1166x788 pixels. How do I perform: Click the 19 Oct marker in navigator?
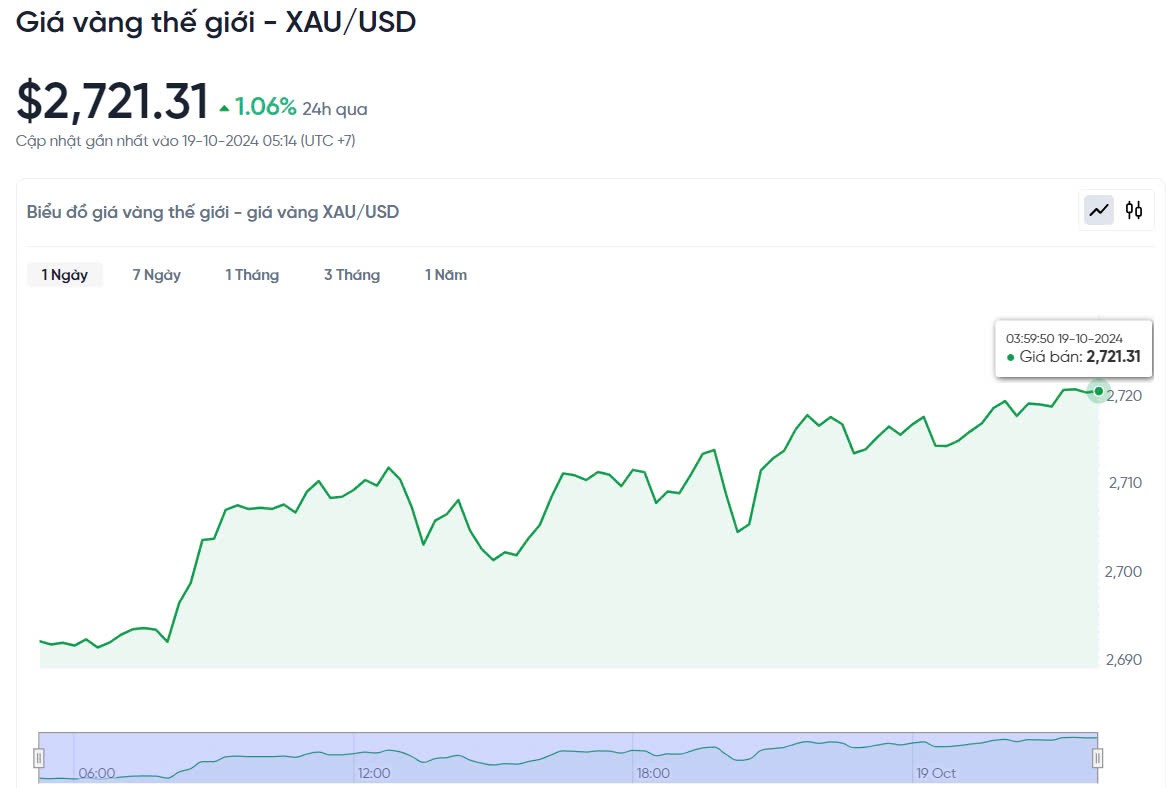click(936, 773)
